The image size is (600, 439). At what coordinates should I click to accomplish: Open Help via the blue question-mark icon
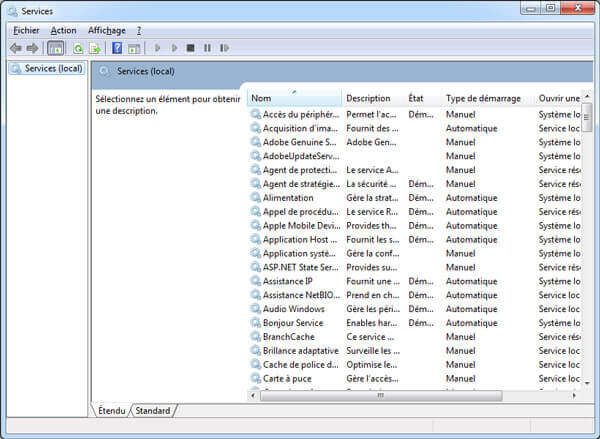tap(118, 48)
